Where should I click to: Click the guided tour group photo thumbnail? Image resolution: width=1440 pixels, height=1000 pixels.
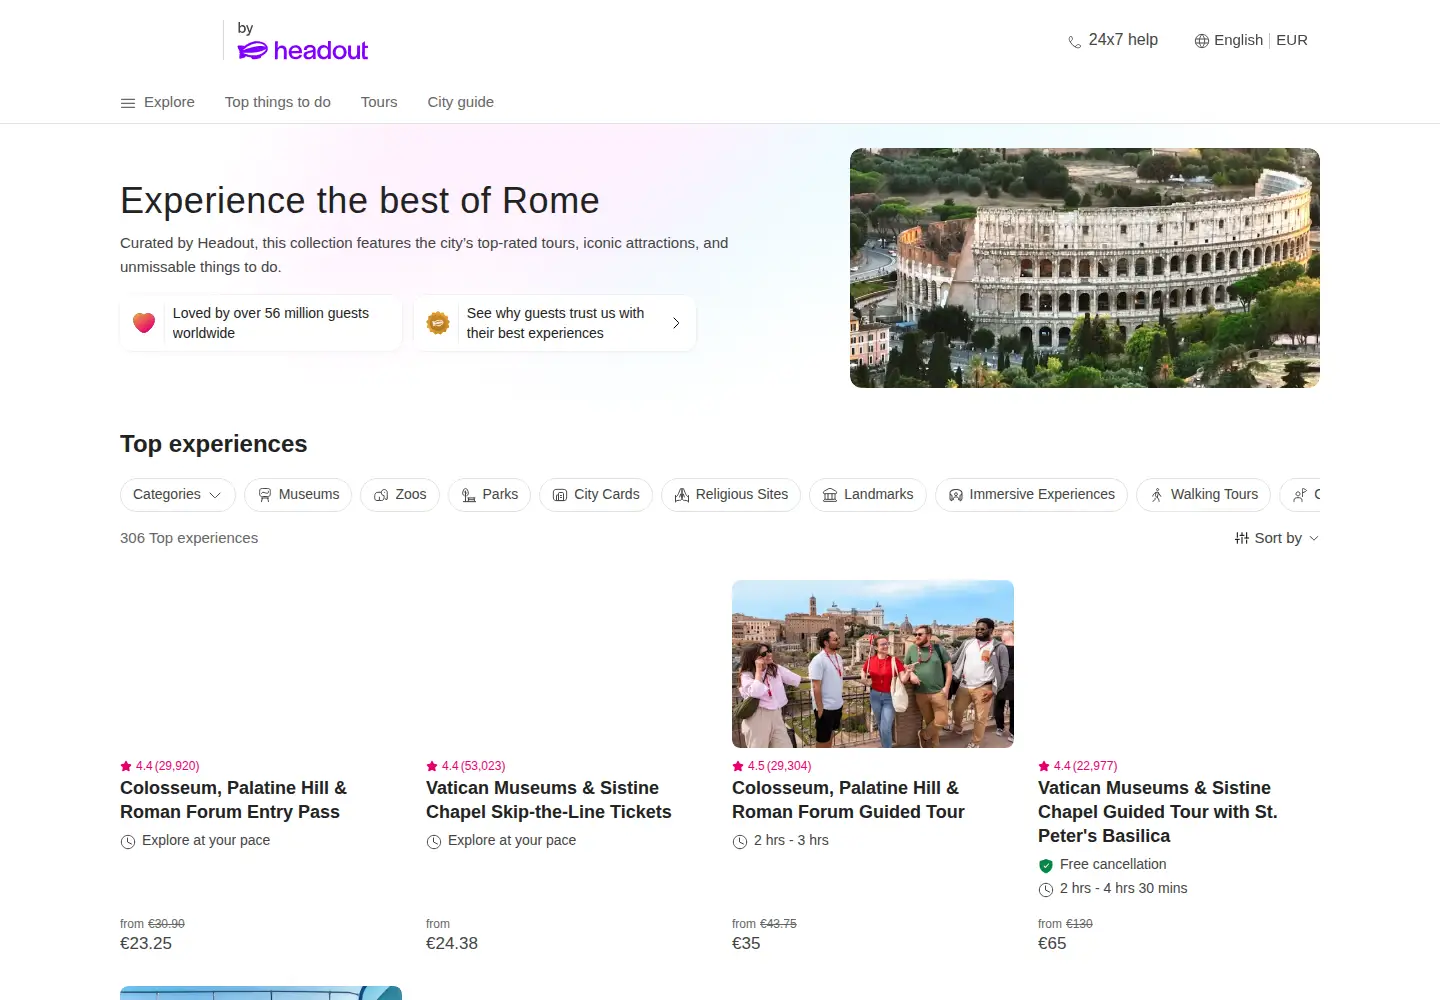[873, 664]
